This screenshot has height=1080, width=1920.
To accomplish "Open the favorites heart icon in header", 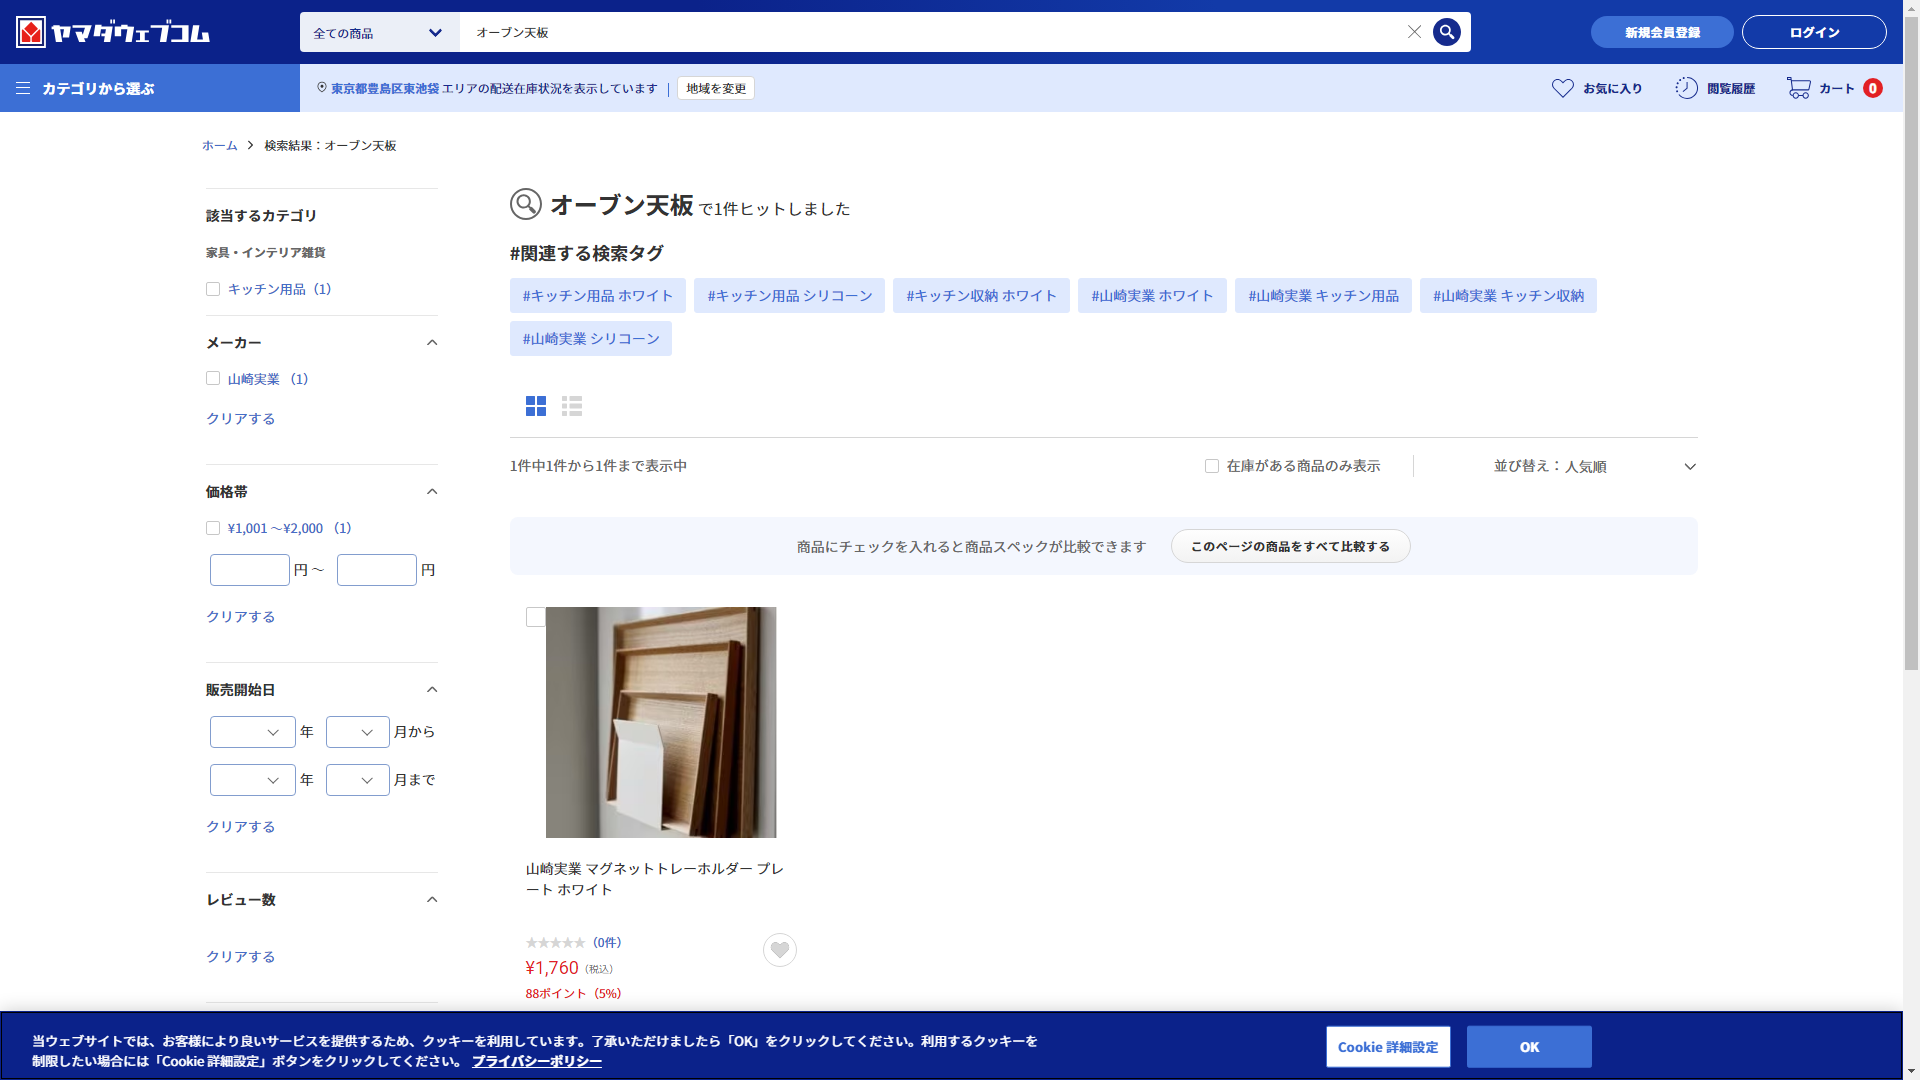I will [1562, 88].
